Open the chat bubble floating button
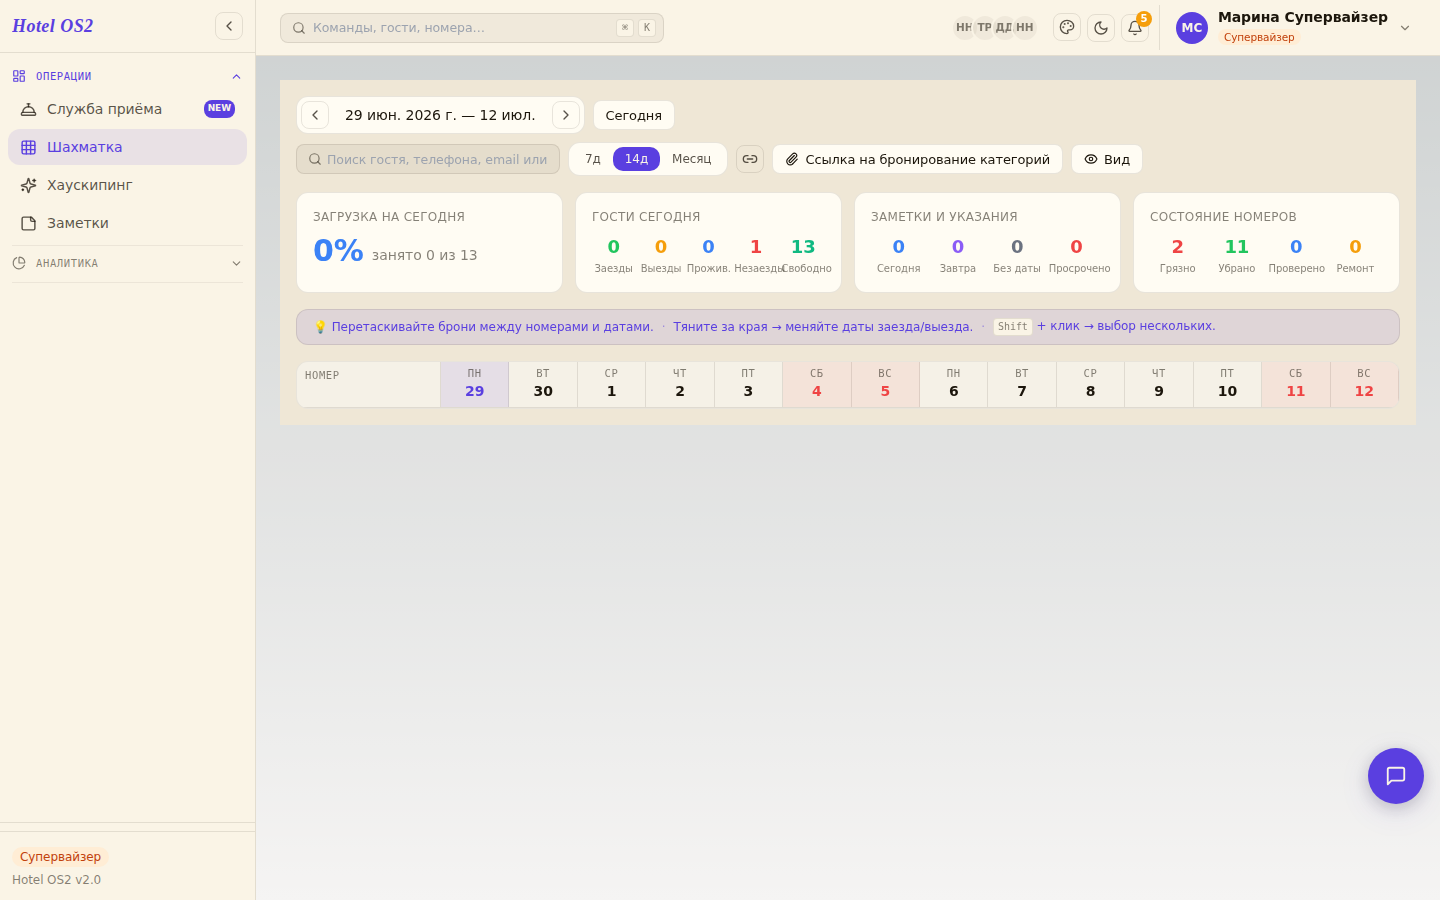This screenshot has width=1440, height=900. (x=1396, y=776)
